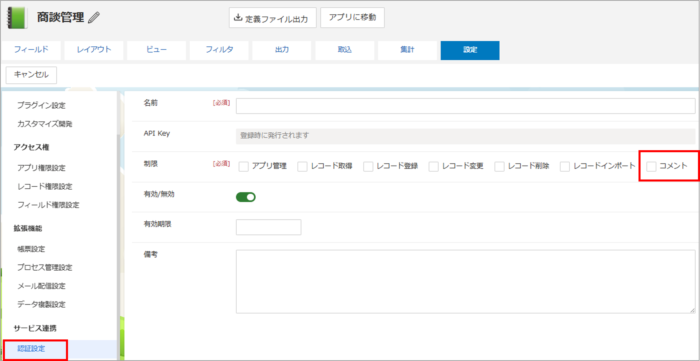Click the 名前 input field
The image size is (700, 361).
point(466,106)
